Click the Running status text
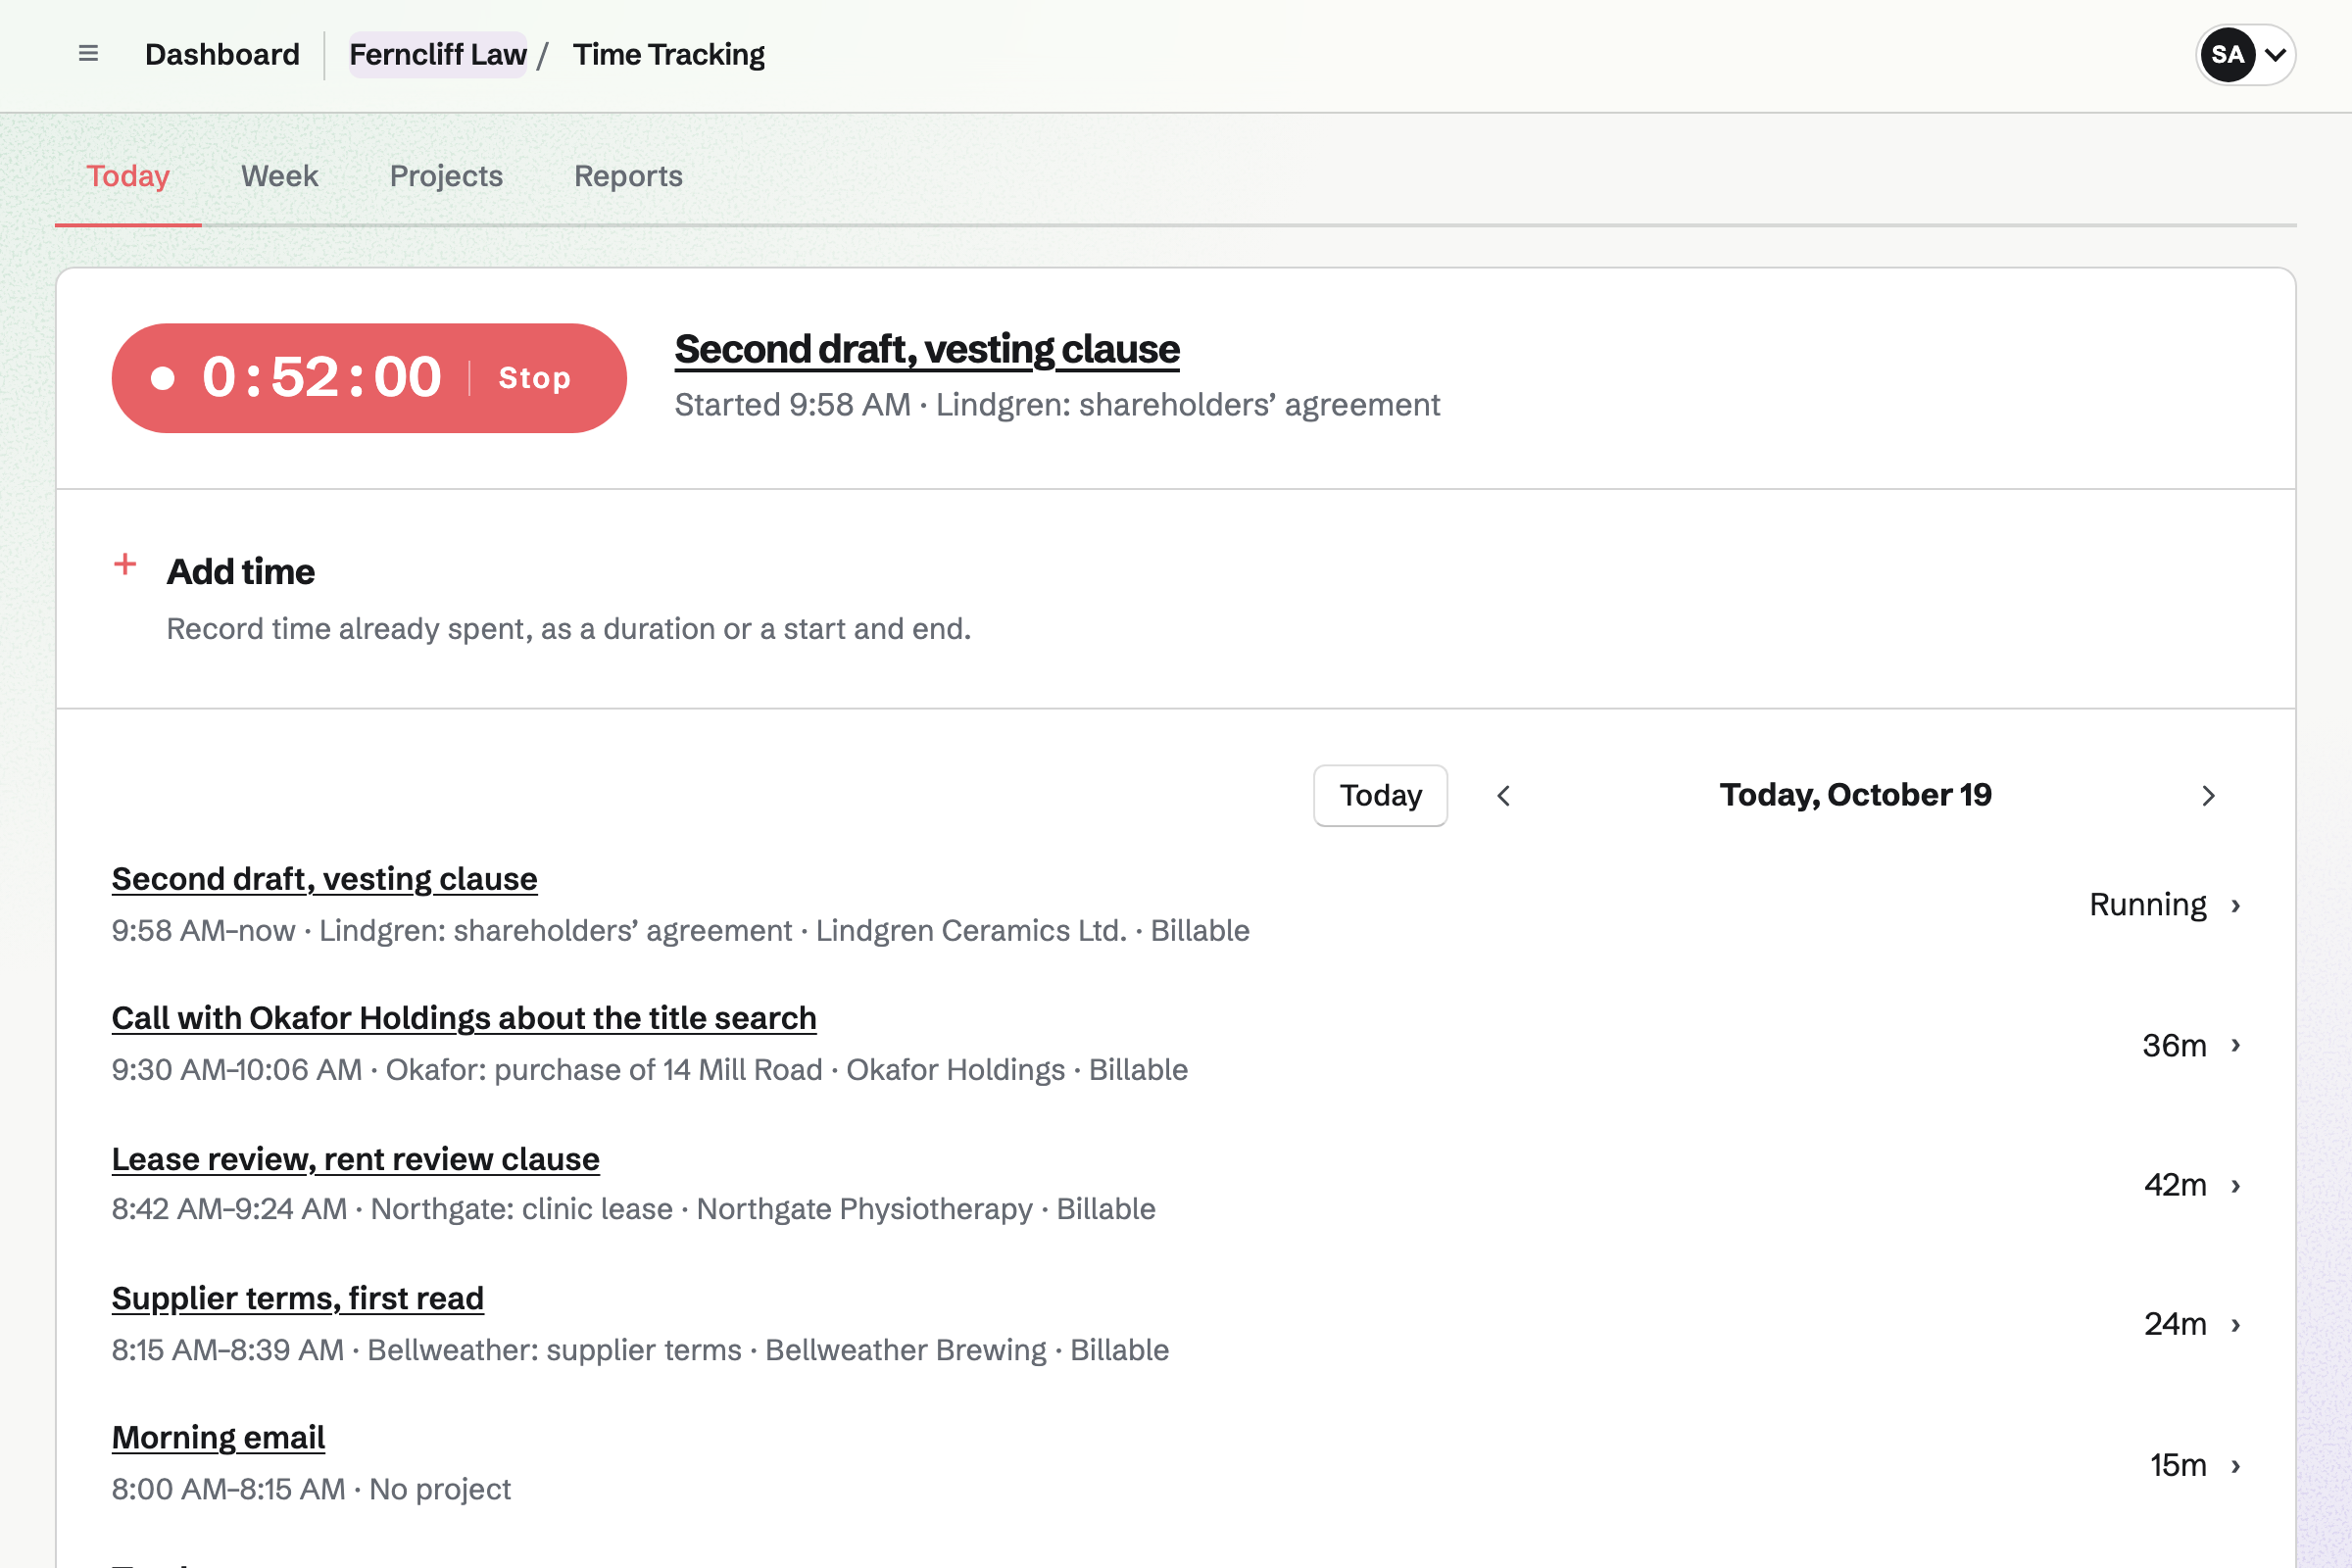The image size is (2352, 1568). [x=2147, y=905]
